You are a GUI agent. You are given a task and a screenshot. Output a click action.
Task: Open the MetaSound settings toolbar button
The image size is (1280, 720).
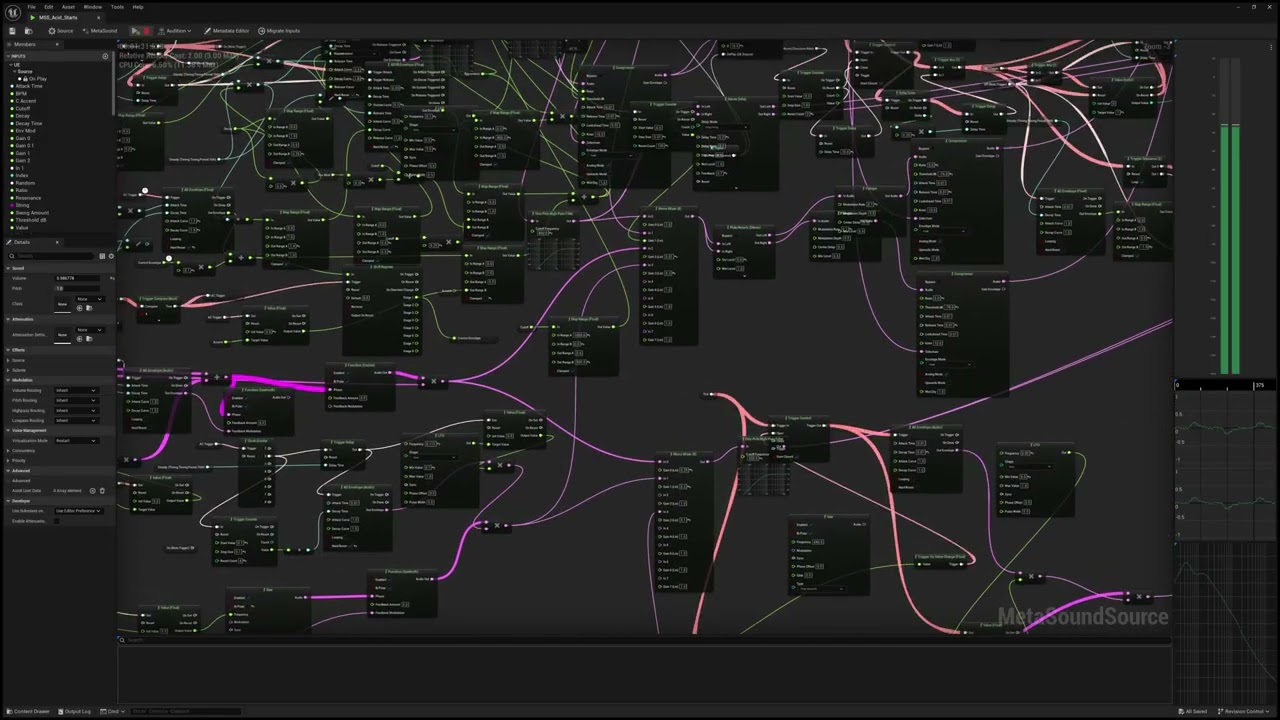pos(100,31)
